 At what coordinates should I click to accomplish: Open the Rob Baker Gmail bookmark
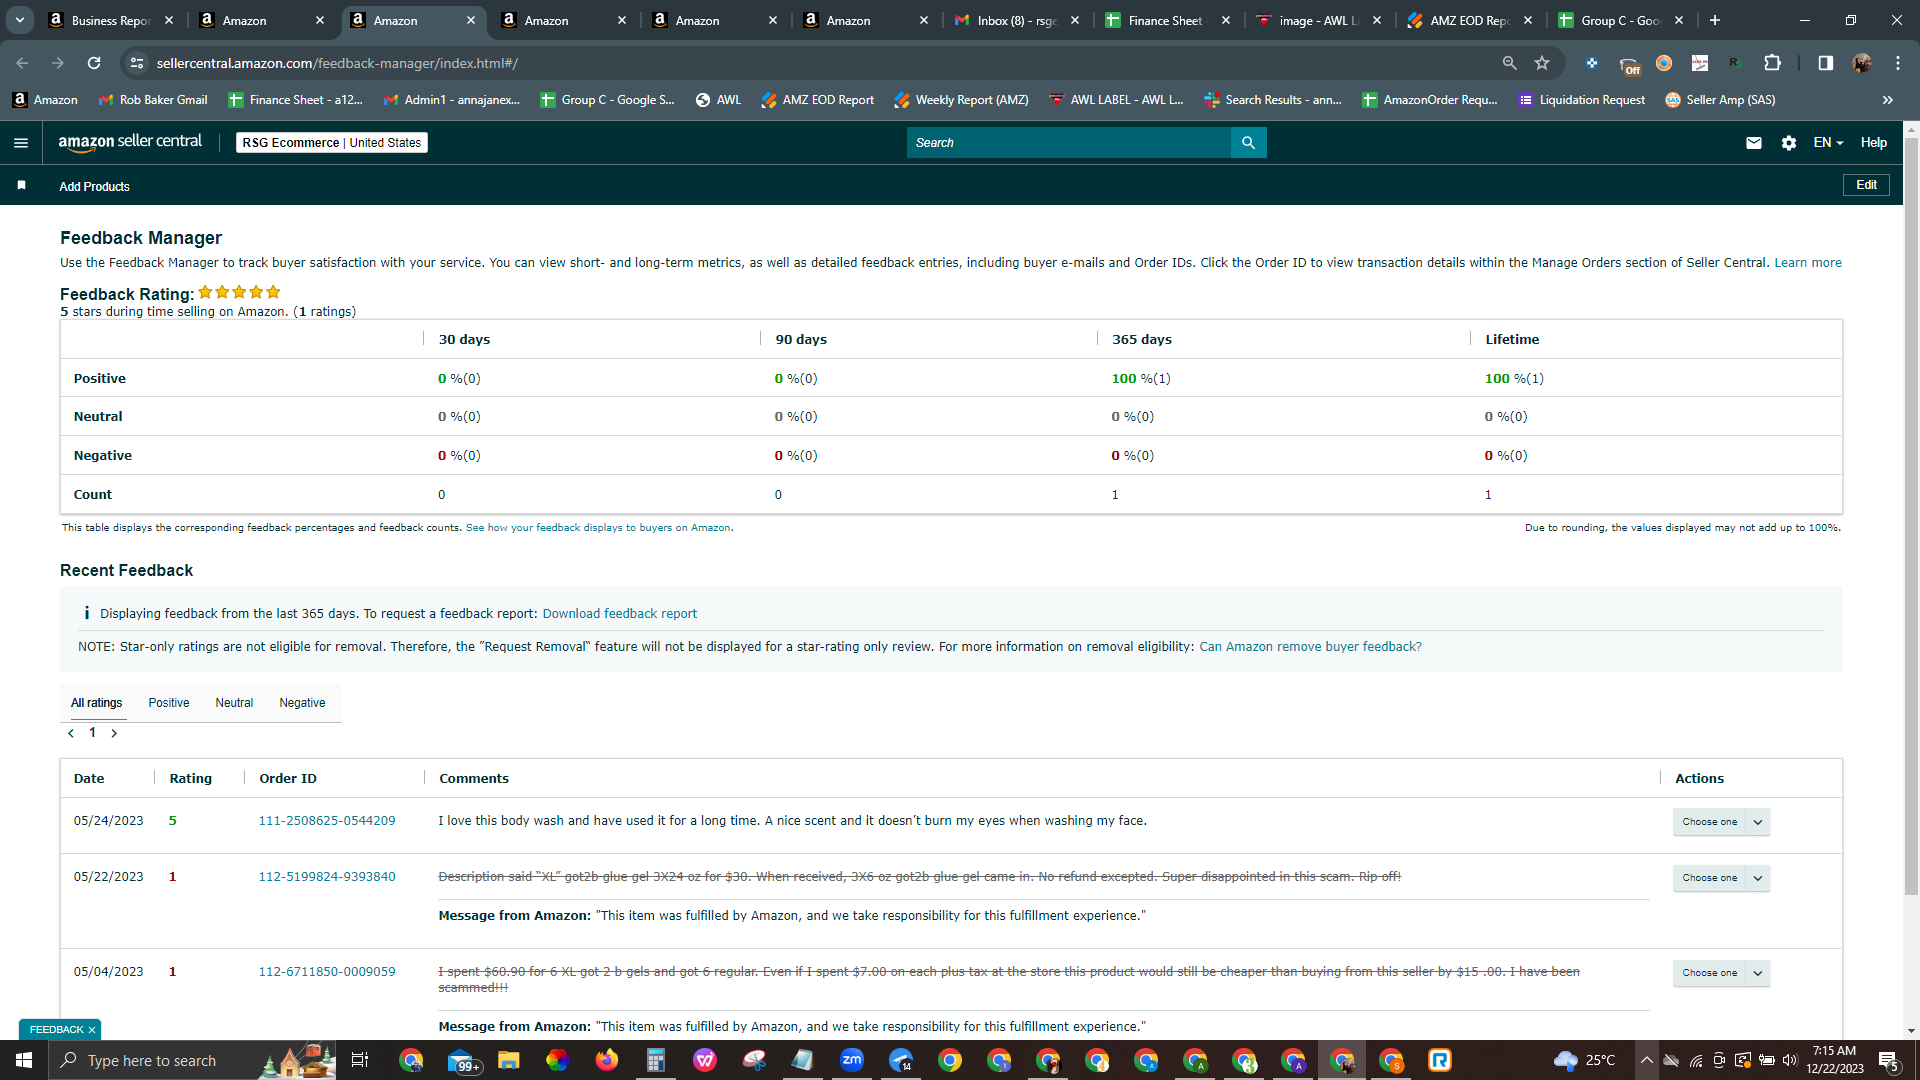pos(153,100)
